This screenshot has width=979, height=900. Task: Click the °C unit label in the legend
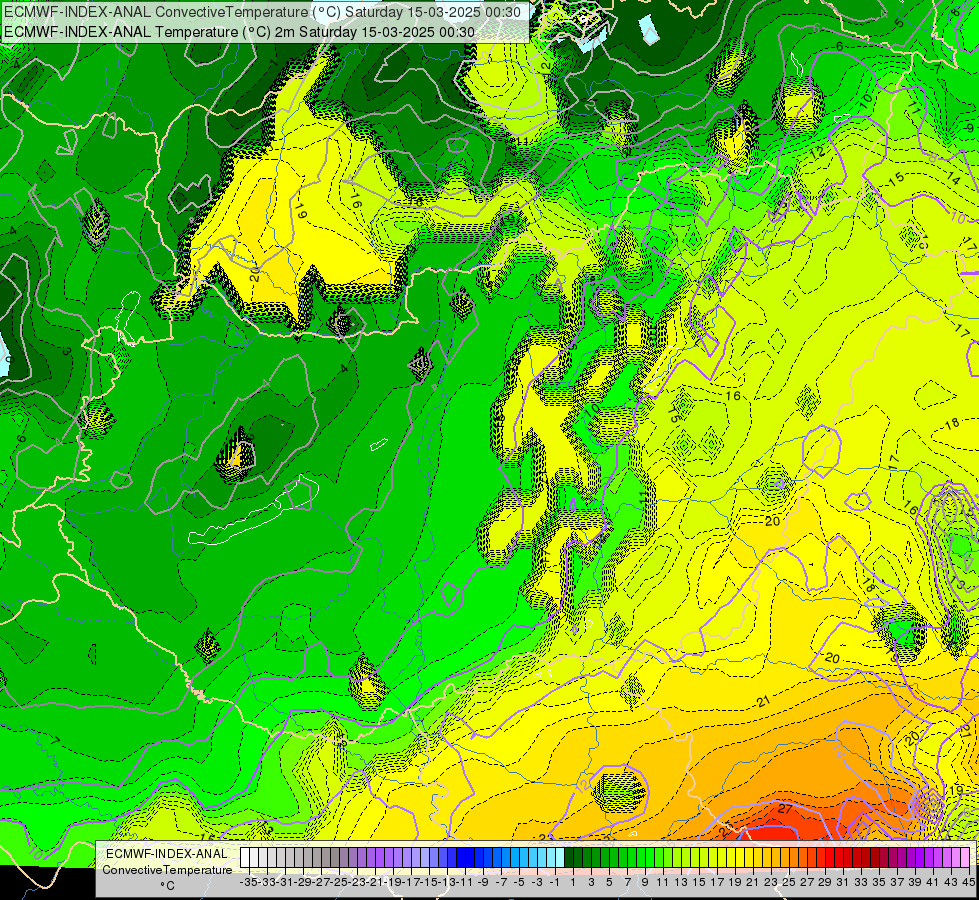point(167,886)
